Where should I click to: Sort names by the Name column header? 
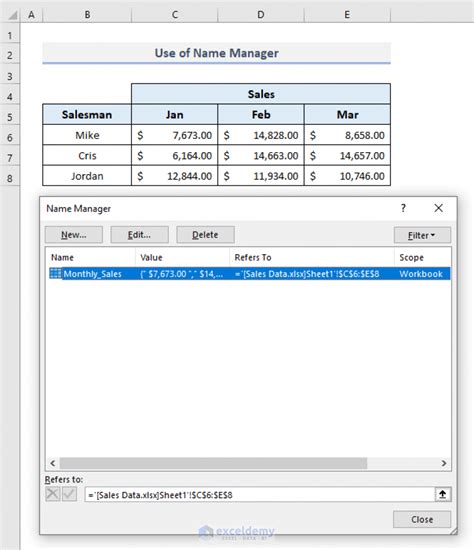pos(91,257)
